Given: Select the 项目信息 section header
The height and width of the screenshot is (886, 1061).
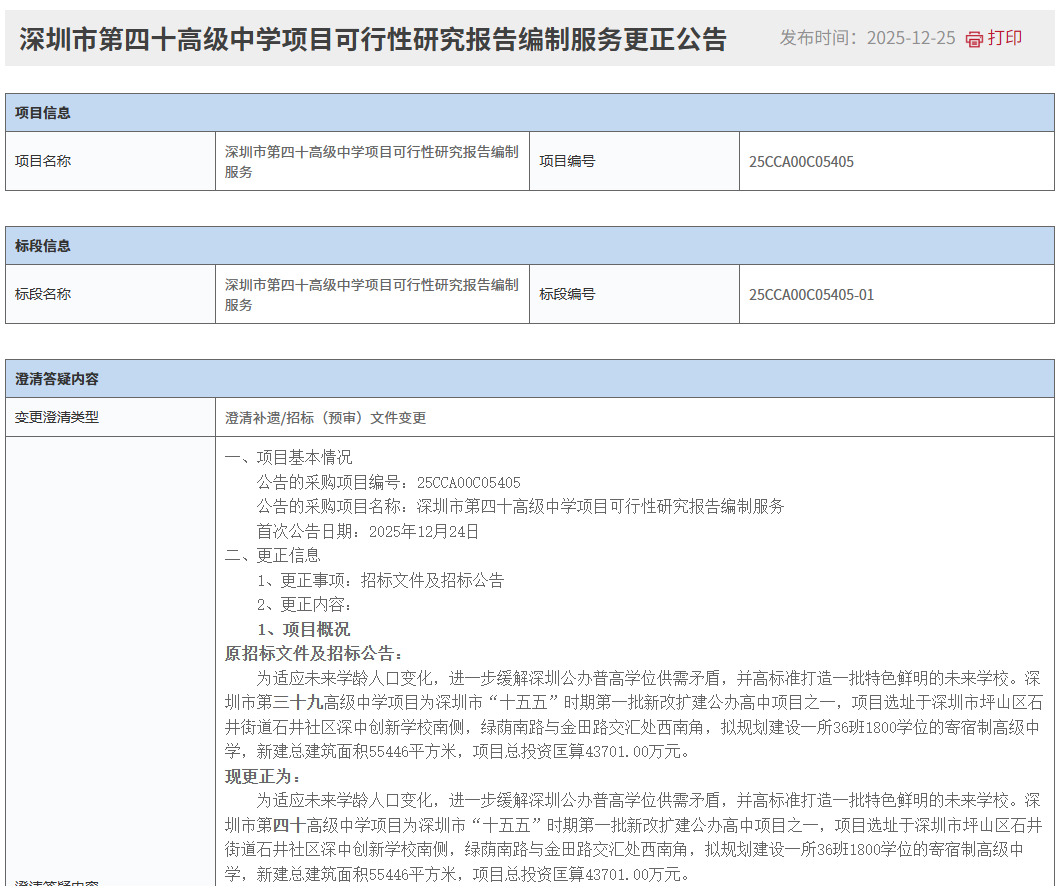Looking at the screenshot, I should coord(43,113).
